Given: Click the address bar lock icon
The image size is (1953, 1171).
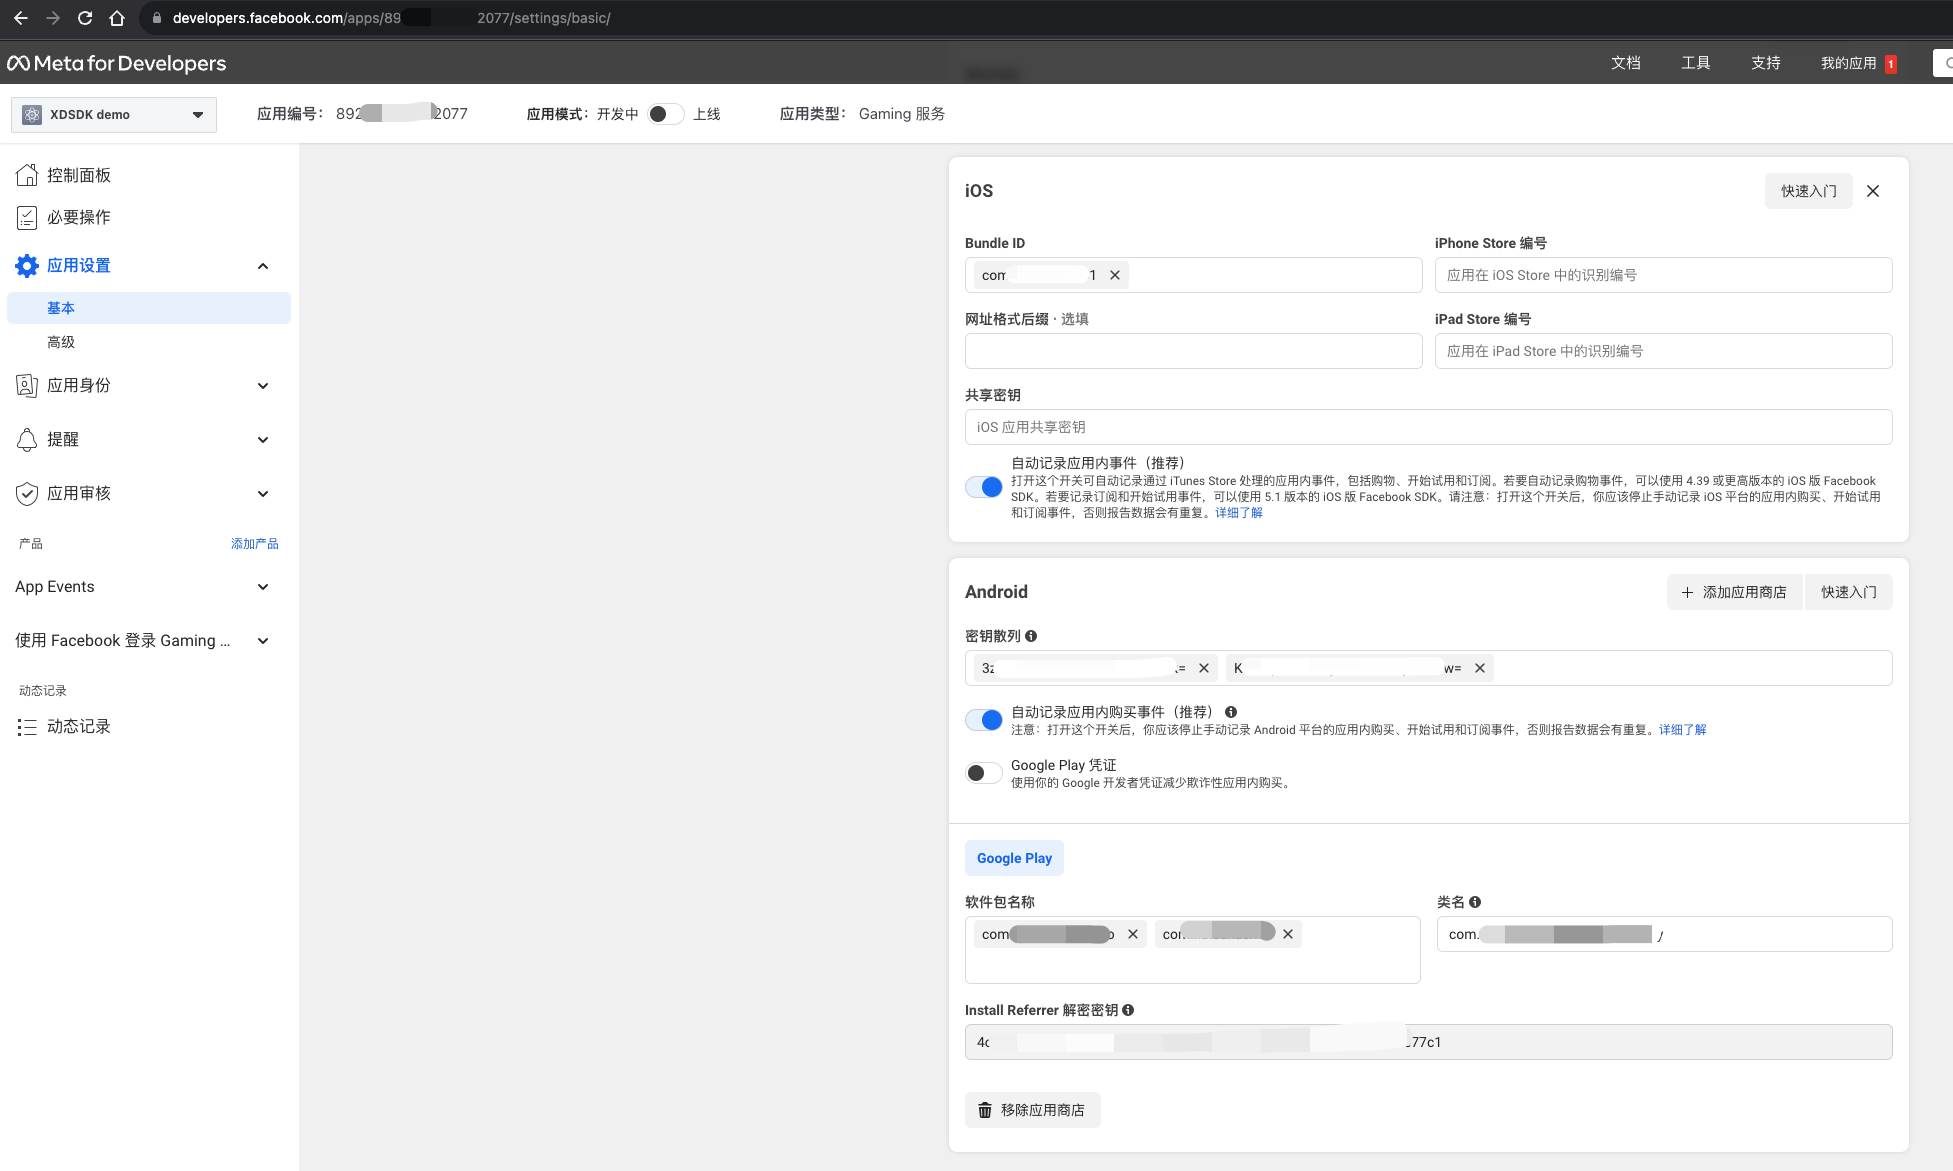Looking at the screenshot, I should 157,18.
